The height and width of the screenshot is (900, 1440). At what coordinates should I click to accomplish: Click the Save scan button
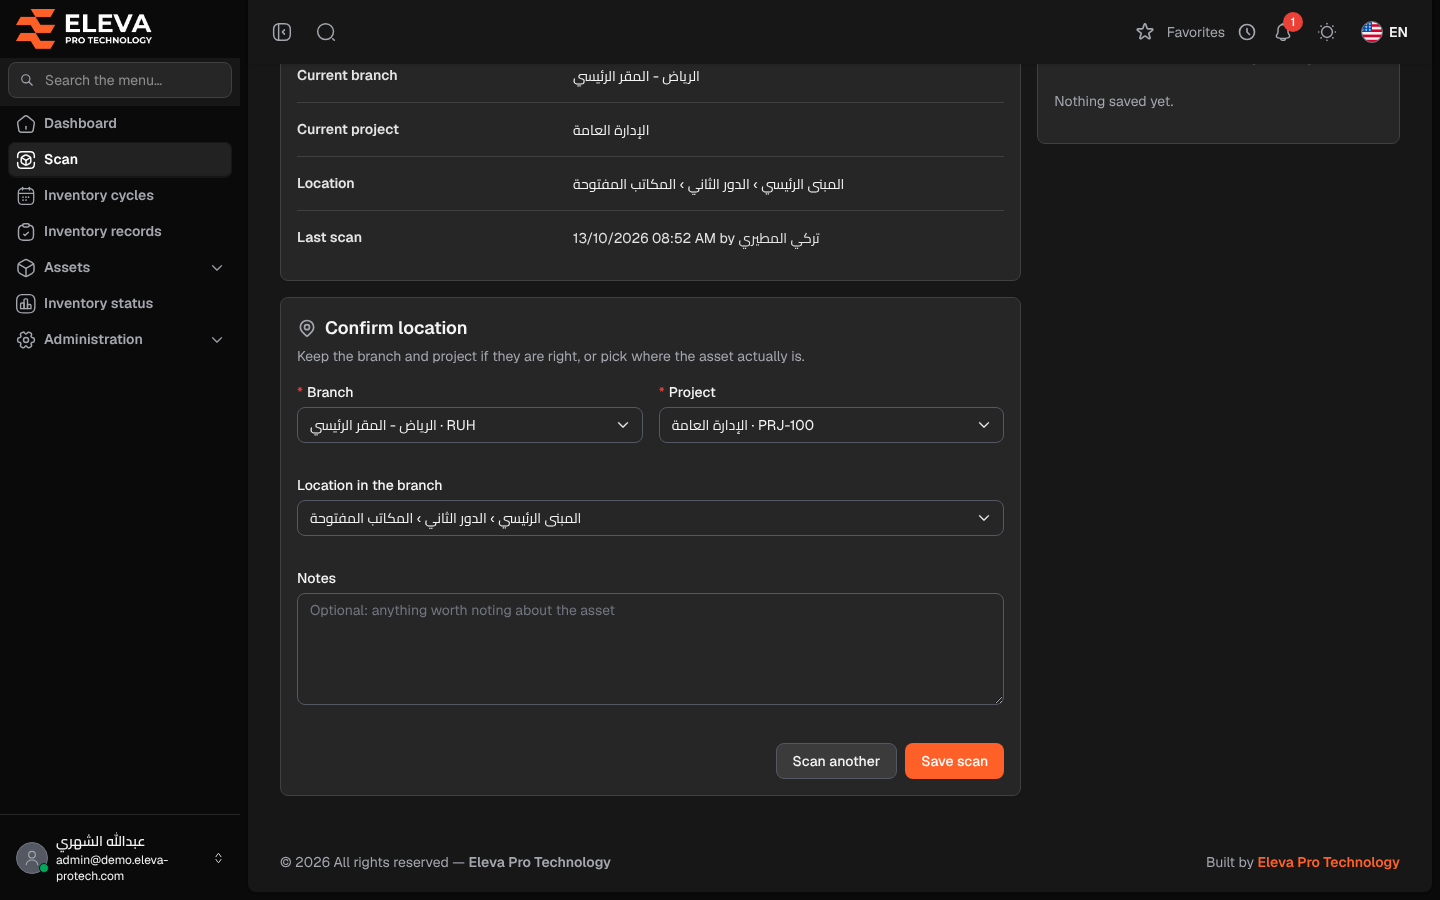[954, 761]
